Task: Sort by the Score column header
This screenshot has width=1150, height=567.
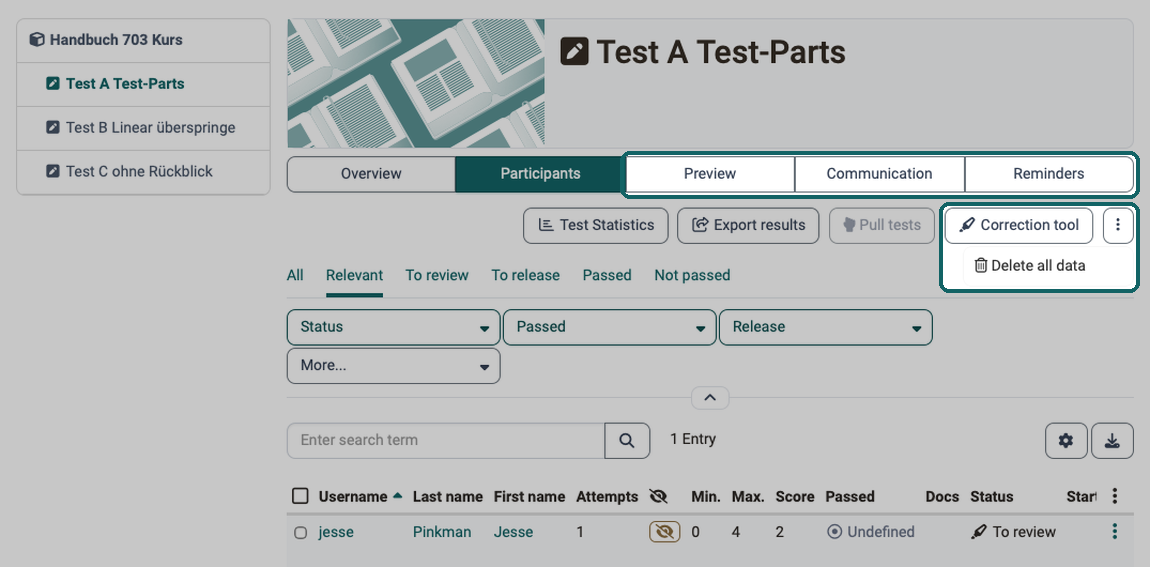Action: point(795,497)
